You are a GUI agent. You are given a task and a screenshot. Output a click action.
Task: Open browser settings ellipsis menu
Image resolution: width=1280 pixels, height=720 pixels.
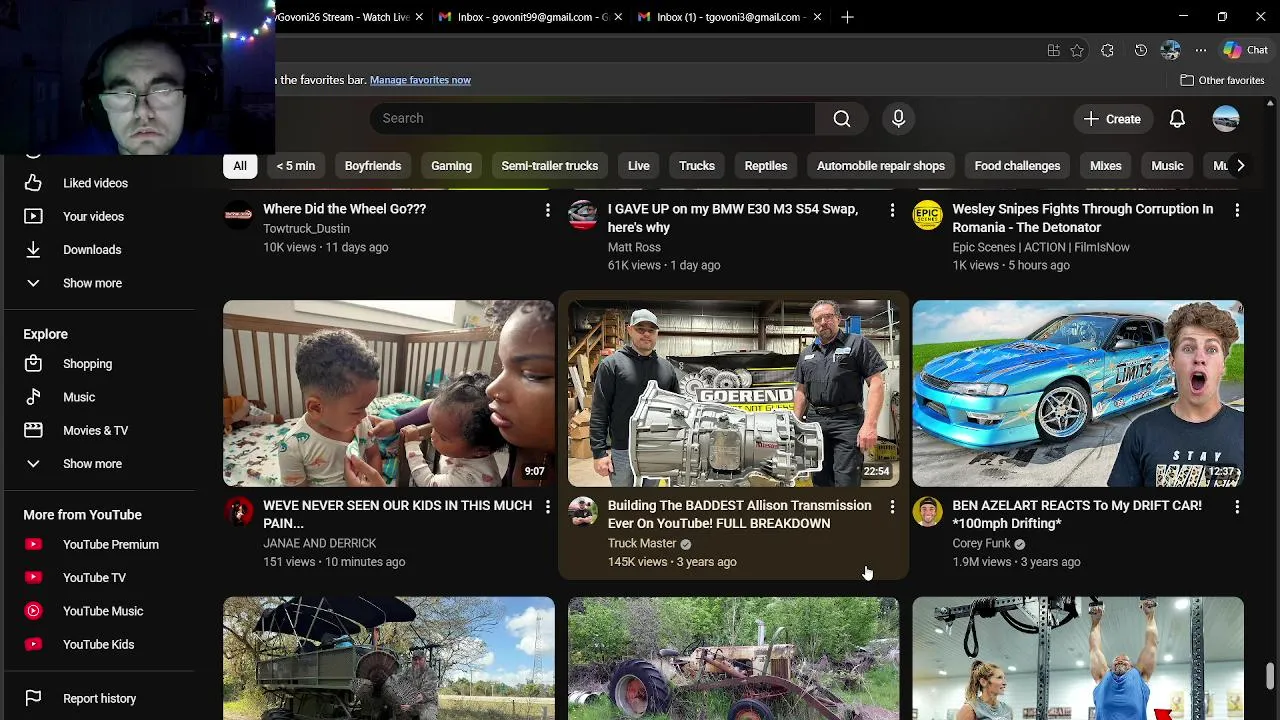point(1201,50)
